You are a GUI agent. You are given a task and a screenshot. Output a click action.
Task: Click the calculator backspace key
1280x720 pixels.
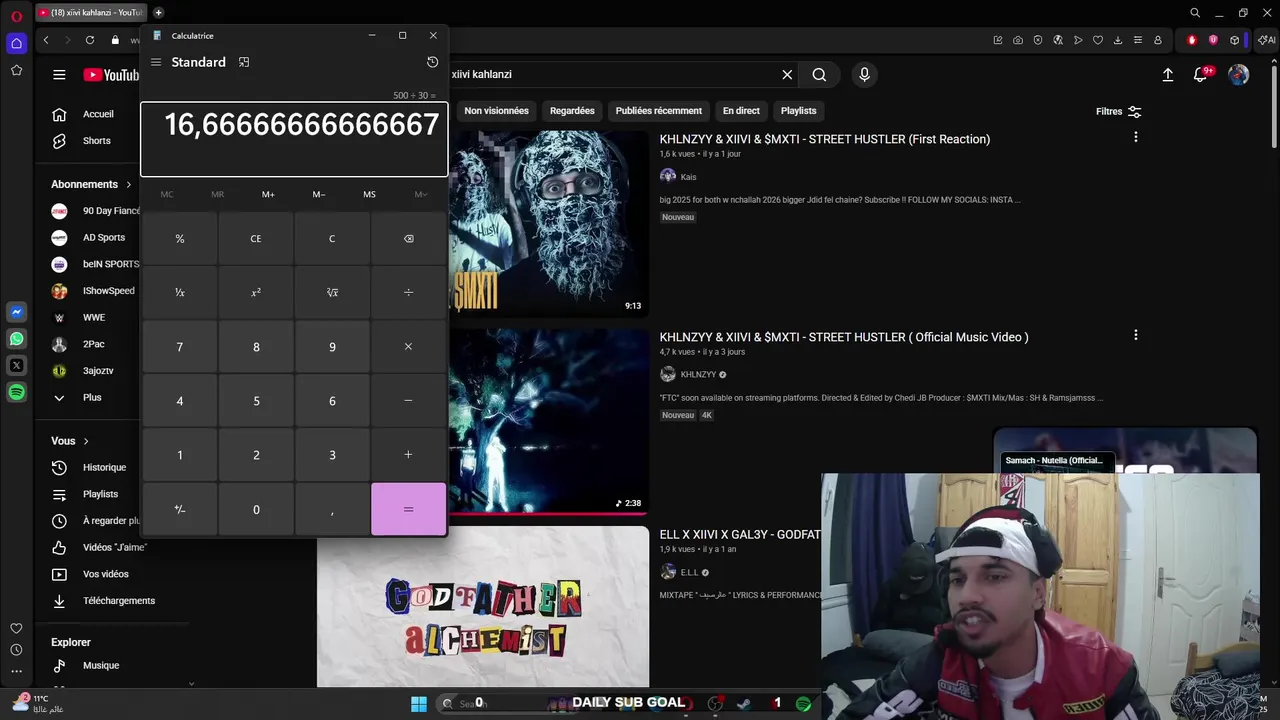[408, 239]
